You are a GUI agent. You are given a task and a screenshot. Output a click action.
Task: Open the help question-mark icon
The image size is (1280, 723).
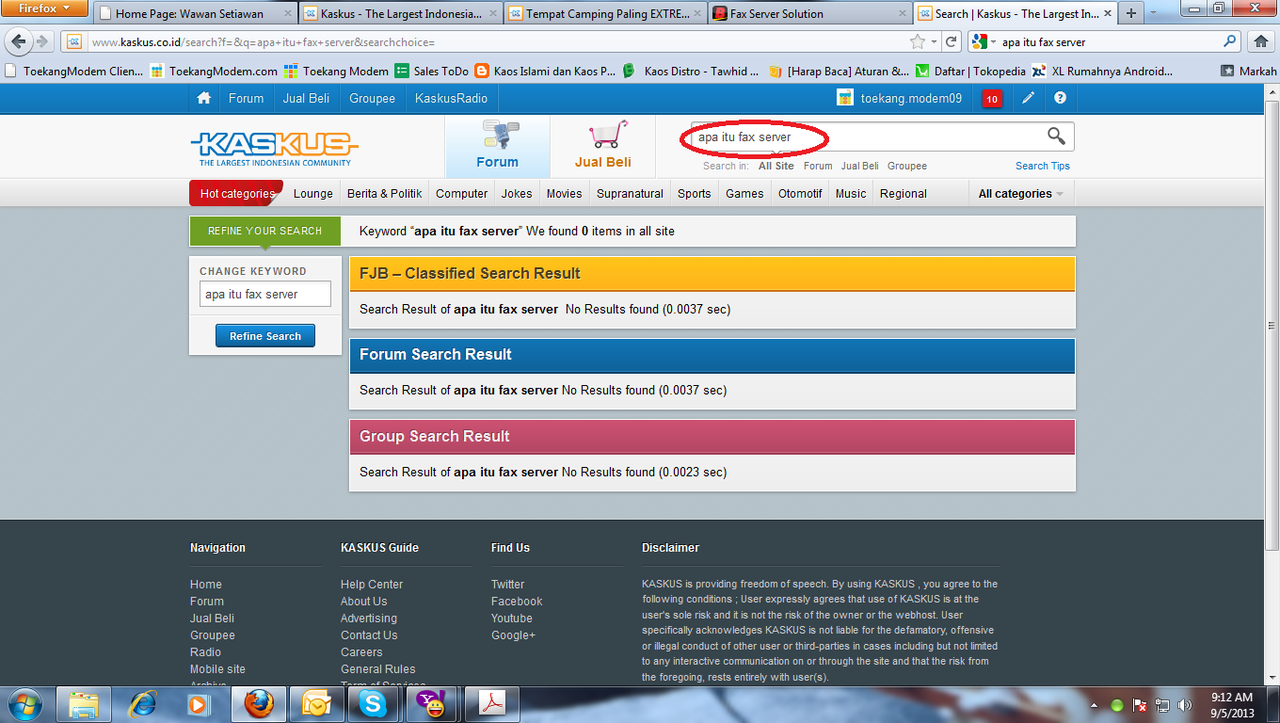coord(1060,98)
